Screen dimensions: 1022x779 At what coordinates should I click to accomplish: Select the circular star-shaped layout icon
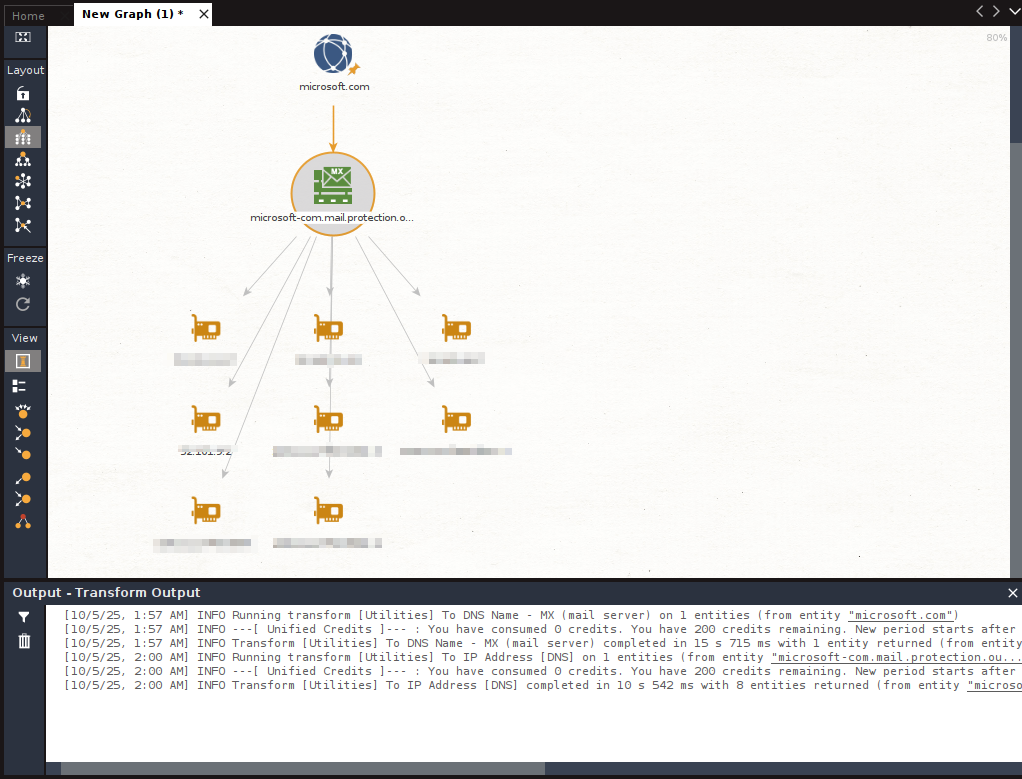[23, 181]
